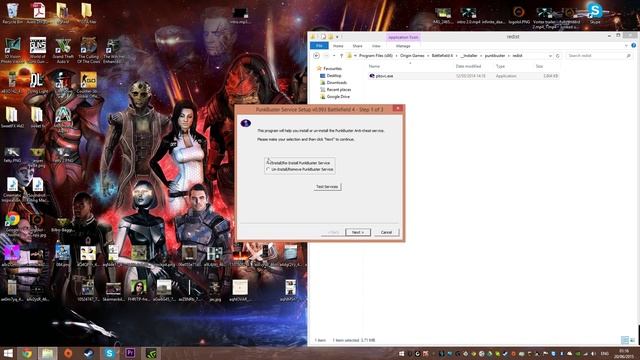Open Explorer help icon
This screenshot has height=360, width=640.
(633, 46)
